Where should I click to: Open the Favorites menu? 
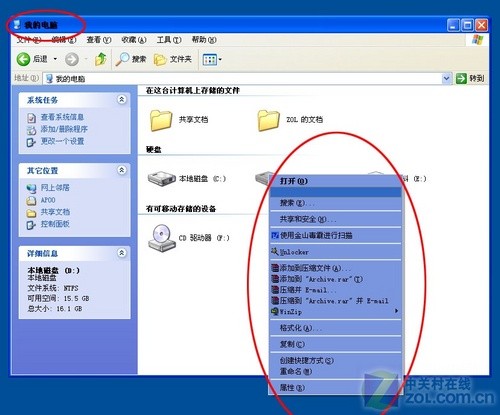[134, 40]
